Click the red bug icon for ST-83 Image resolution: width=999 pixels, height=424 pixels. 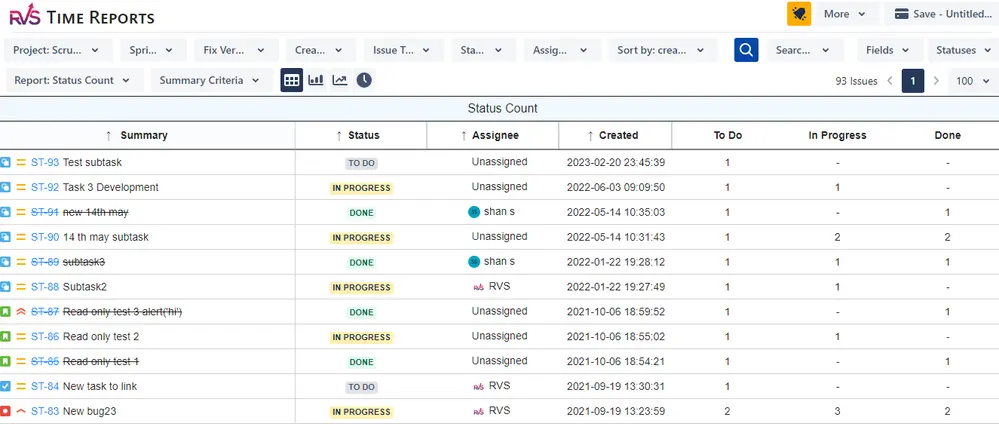[6, 411]
